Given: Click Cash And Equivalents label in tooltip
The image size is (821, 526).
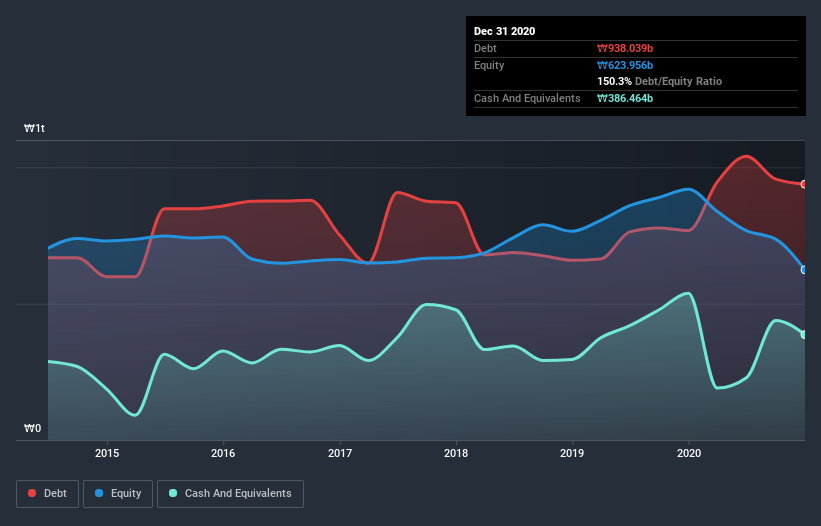Looking at the screenshot, I should (527, 98).
